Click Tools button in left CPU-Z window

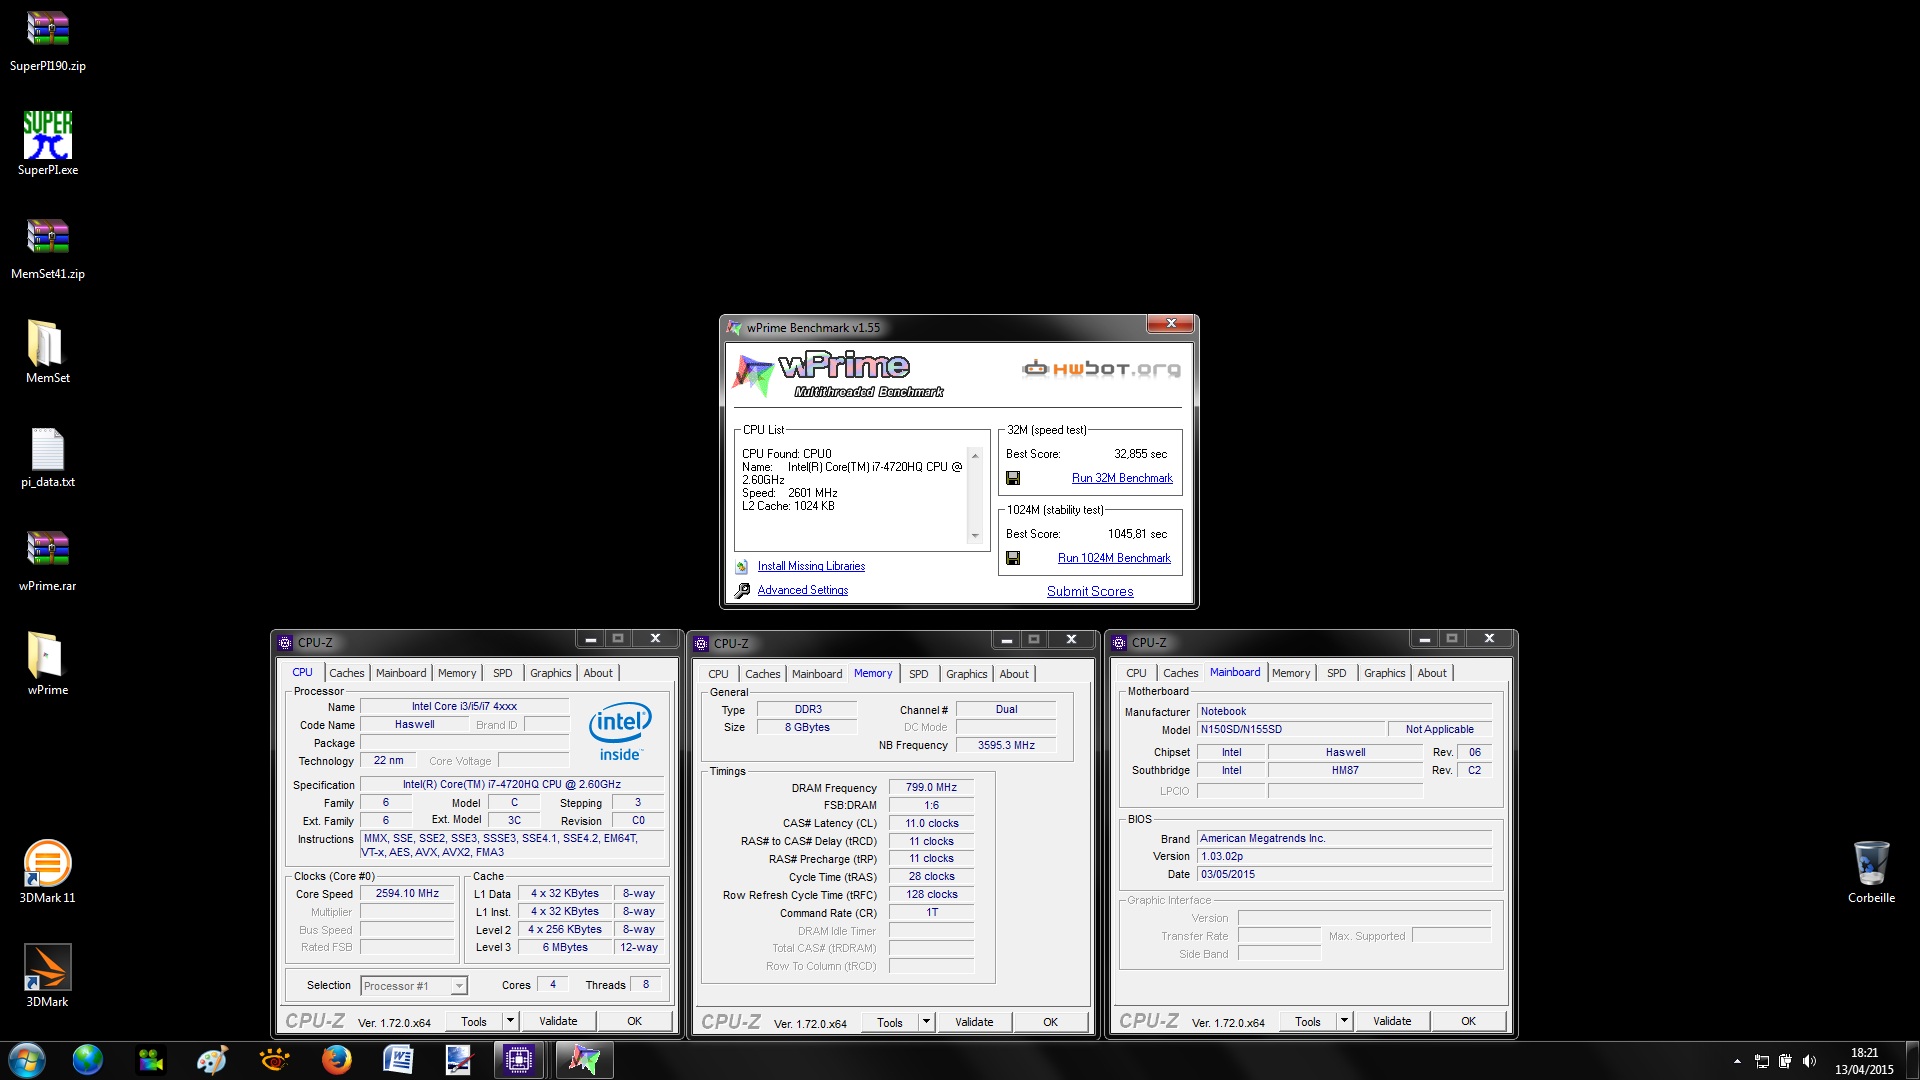[474, 1021]
